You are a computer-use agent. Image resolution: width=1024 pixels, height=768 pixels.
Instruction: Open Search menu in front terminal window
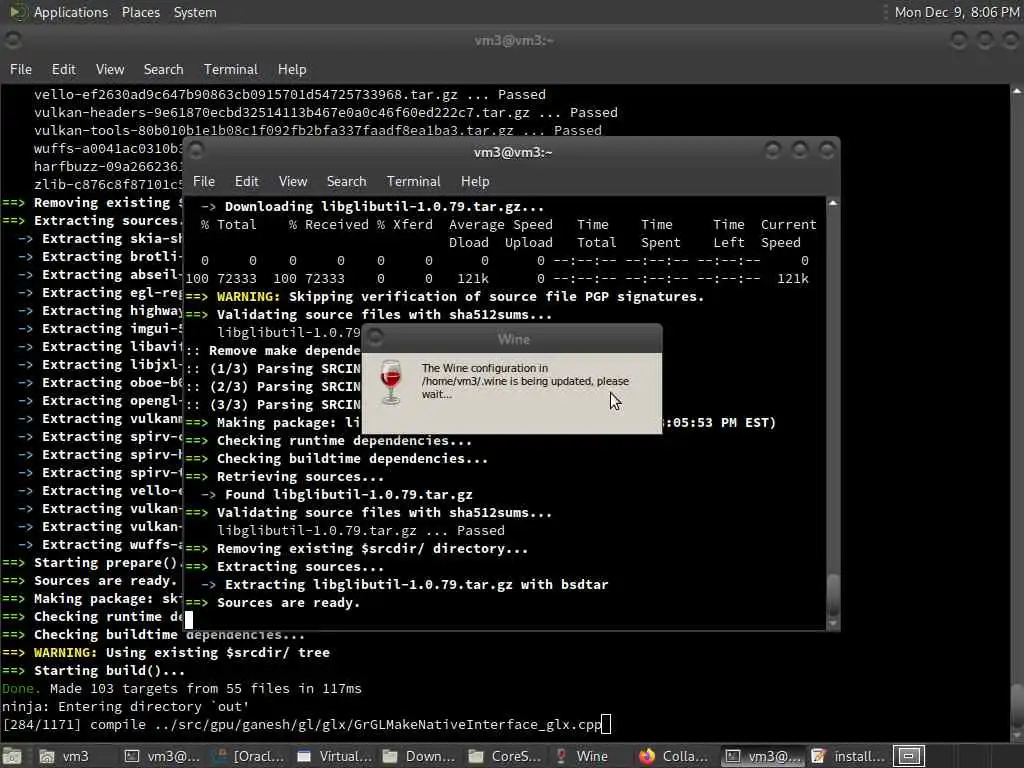point(346,182)
